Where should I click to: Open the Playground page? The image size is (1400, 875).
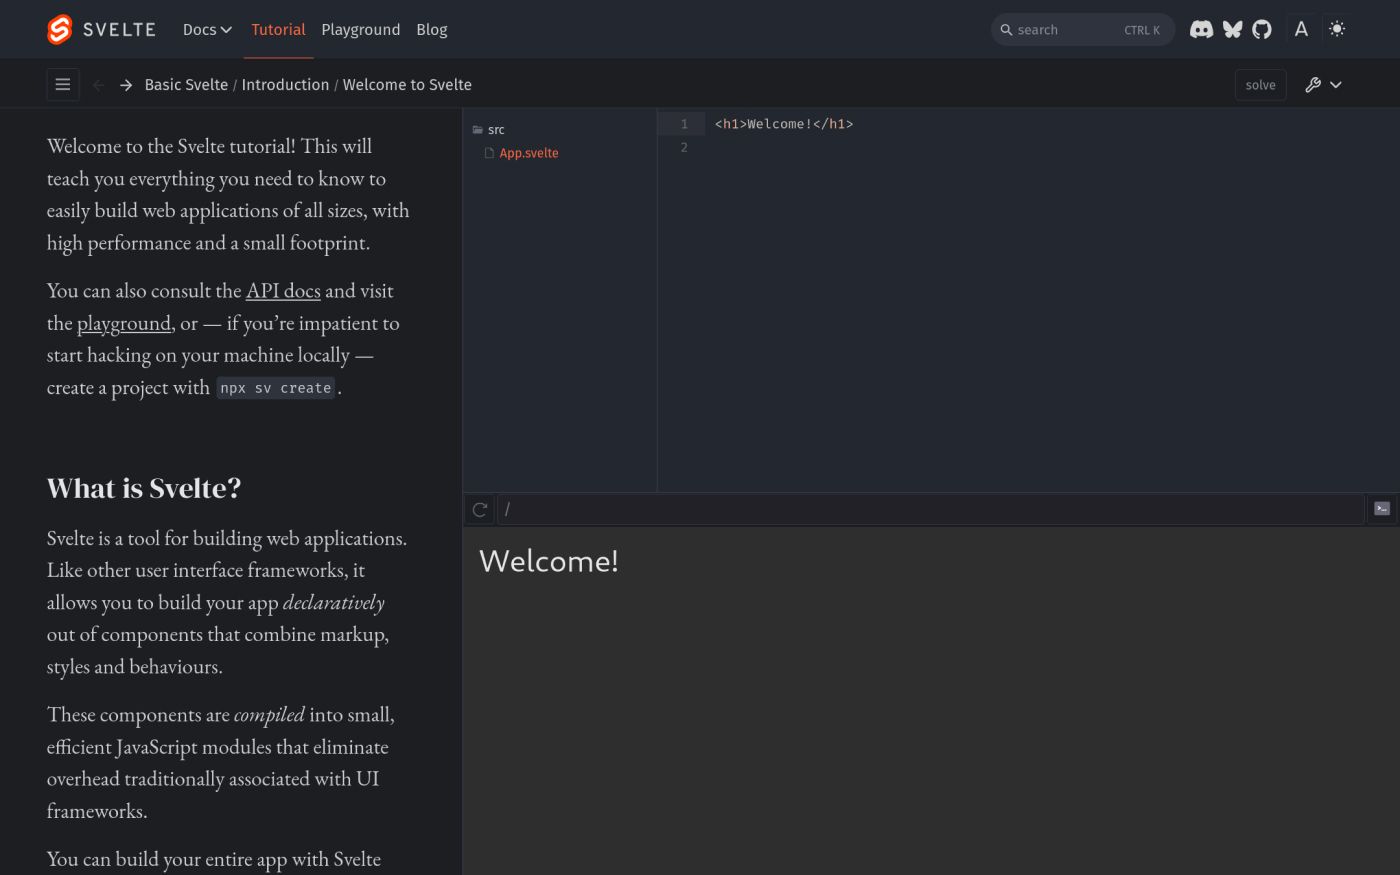click(361, 30)
